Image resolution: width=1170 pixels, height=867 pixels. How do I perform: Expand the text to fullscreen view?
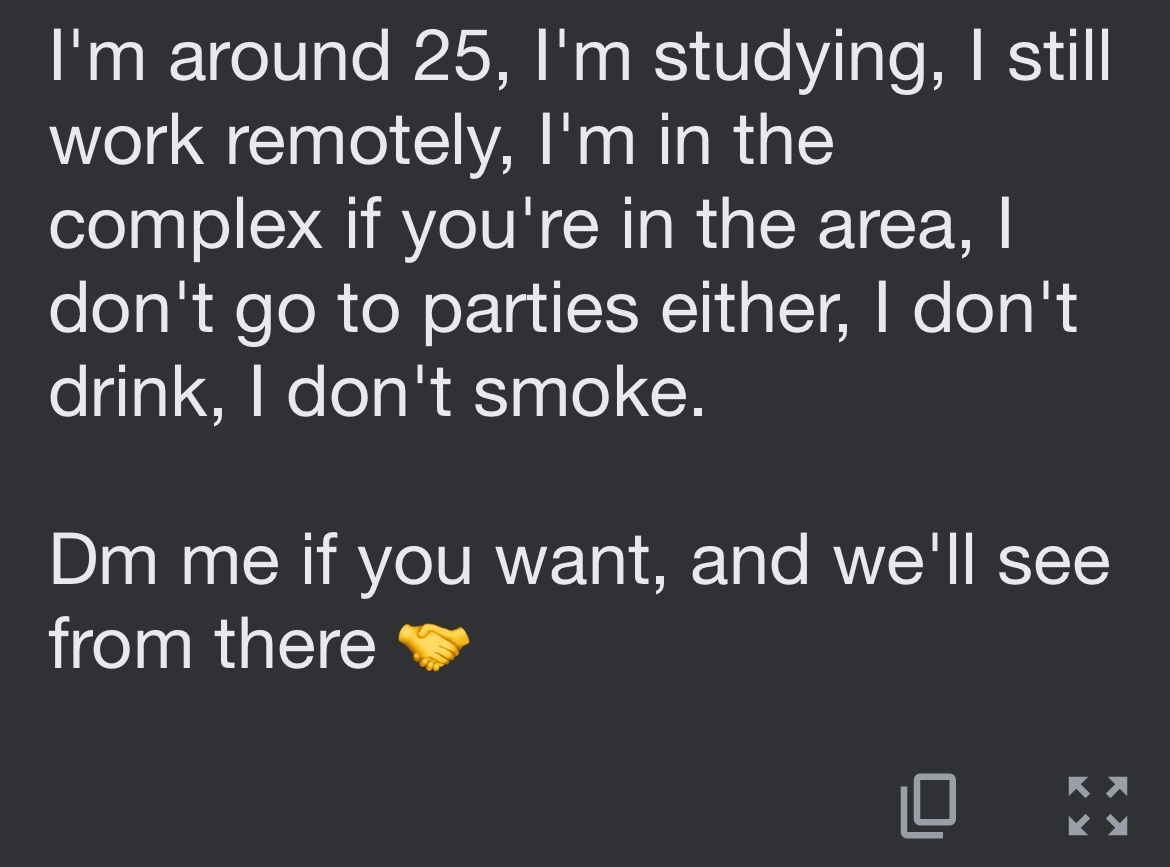1098,806
